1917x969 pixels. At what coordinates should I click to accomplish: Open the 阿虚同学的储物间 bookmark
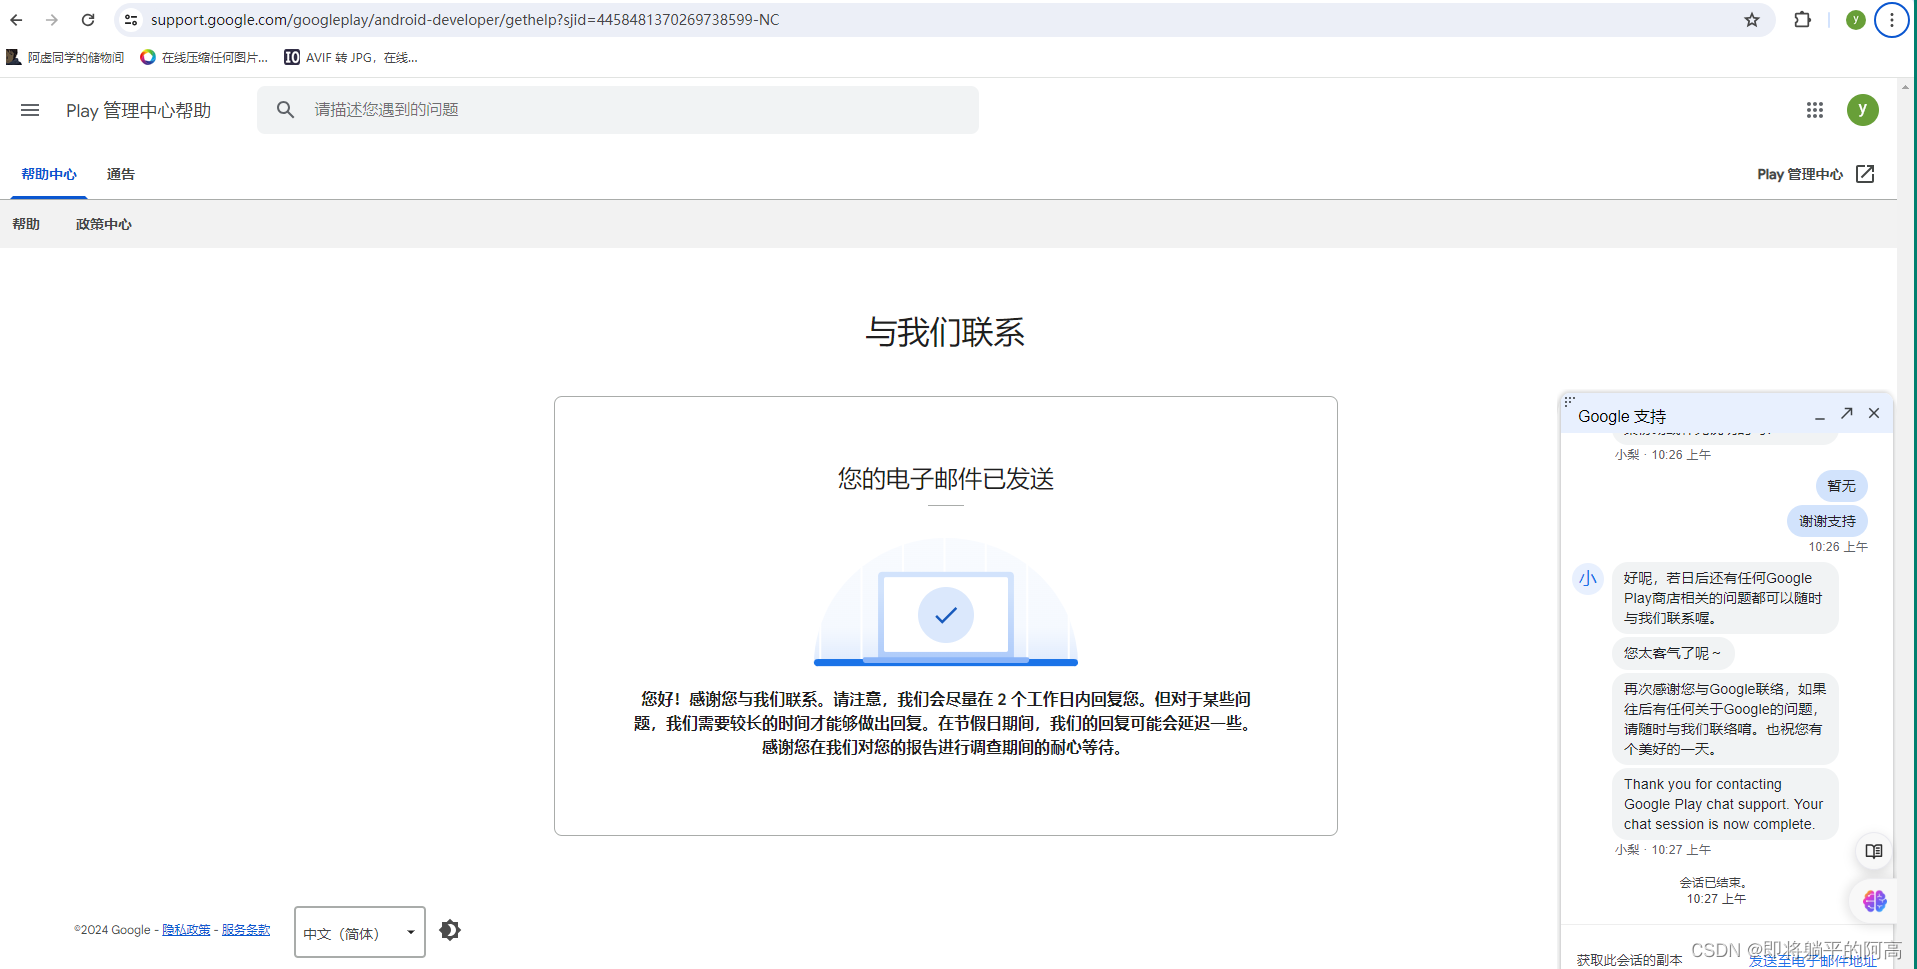pos(66,58)
